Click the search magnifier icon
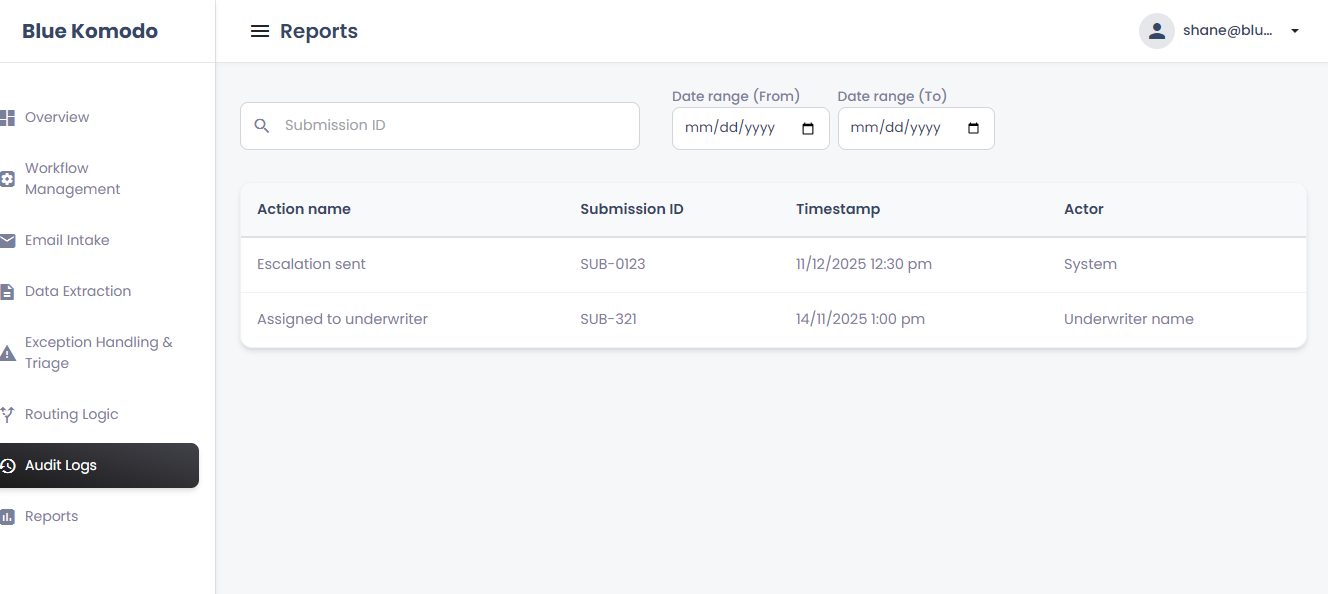 (x=262, y=126)
